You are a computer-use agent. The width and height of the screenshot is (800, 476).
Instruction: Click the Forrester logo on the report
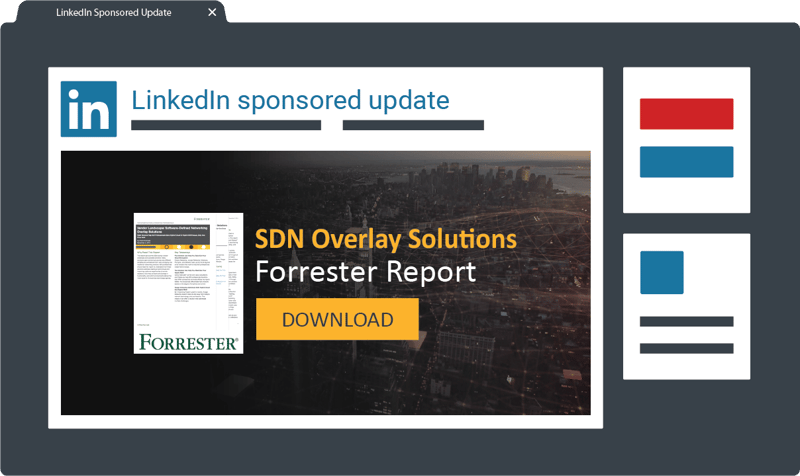(188, 342)
